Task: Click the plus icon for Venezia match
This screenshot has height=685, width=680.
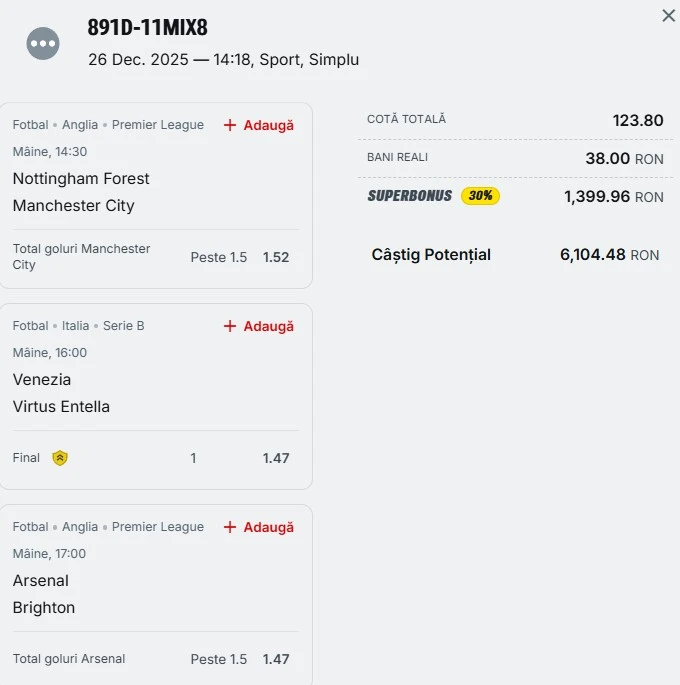Action: [230, 326]
